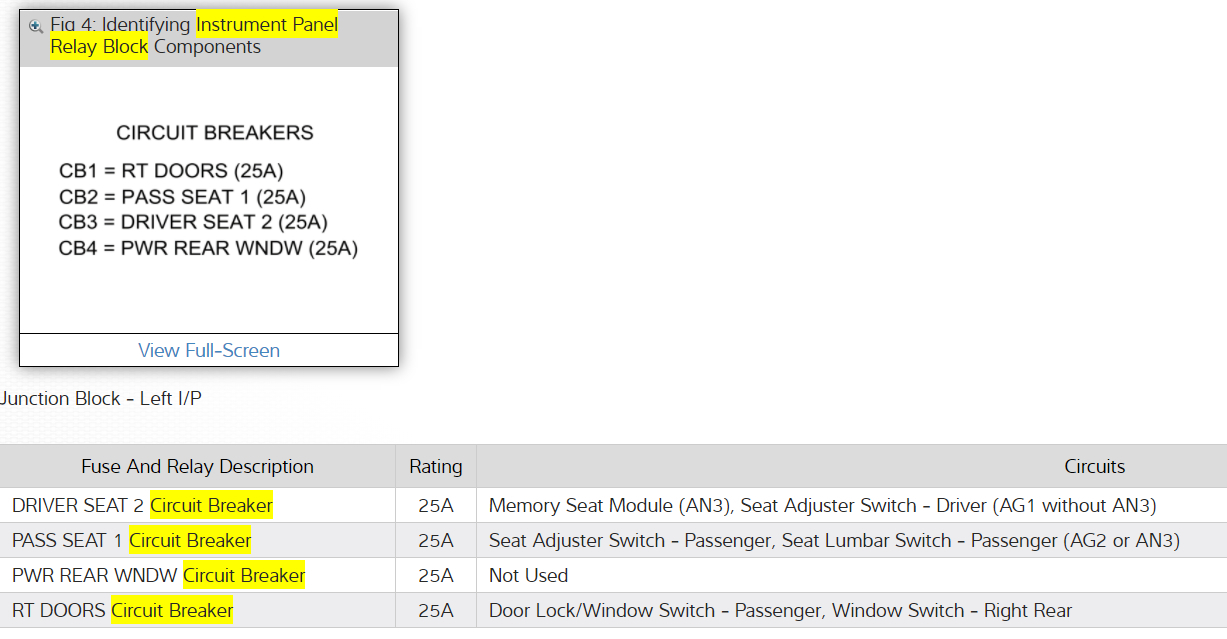Select the Door Lock/Window Switch circuits cell
This screenshot has width=1227, height=639.
[x=780, y=611]
